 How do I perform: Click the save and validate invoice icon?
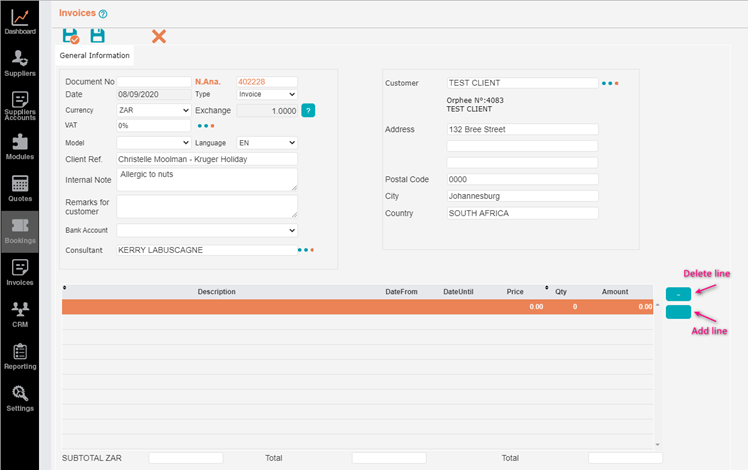(71, 36)
